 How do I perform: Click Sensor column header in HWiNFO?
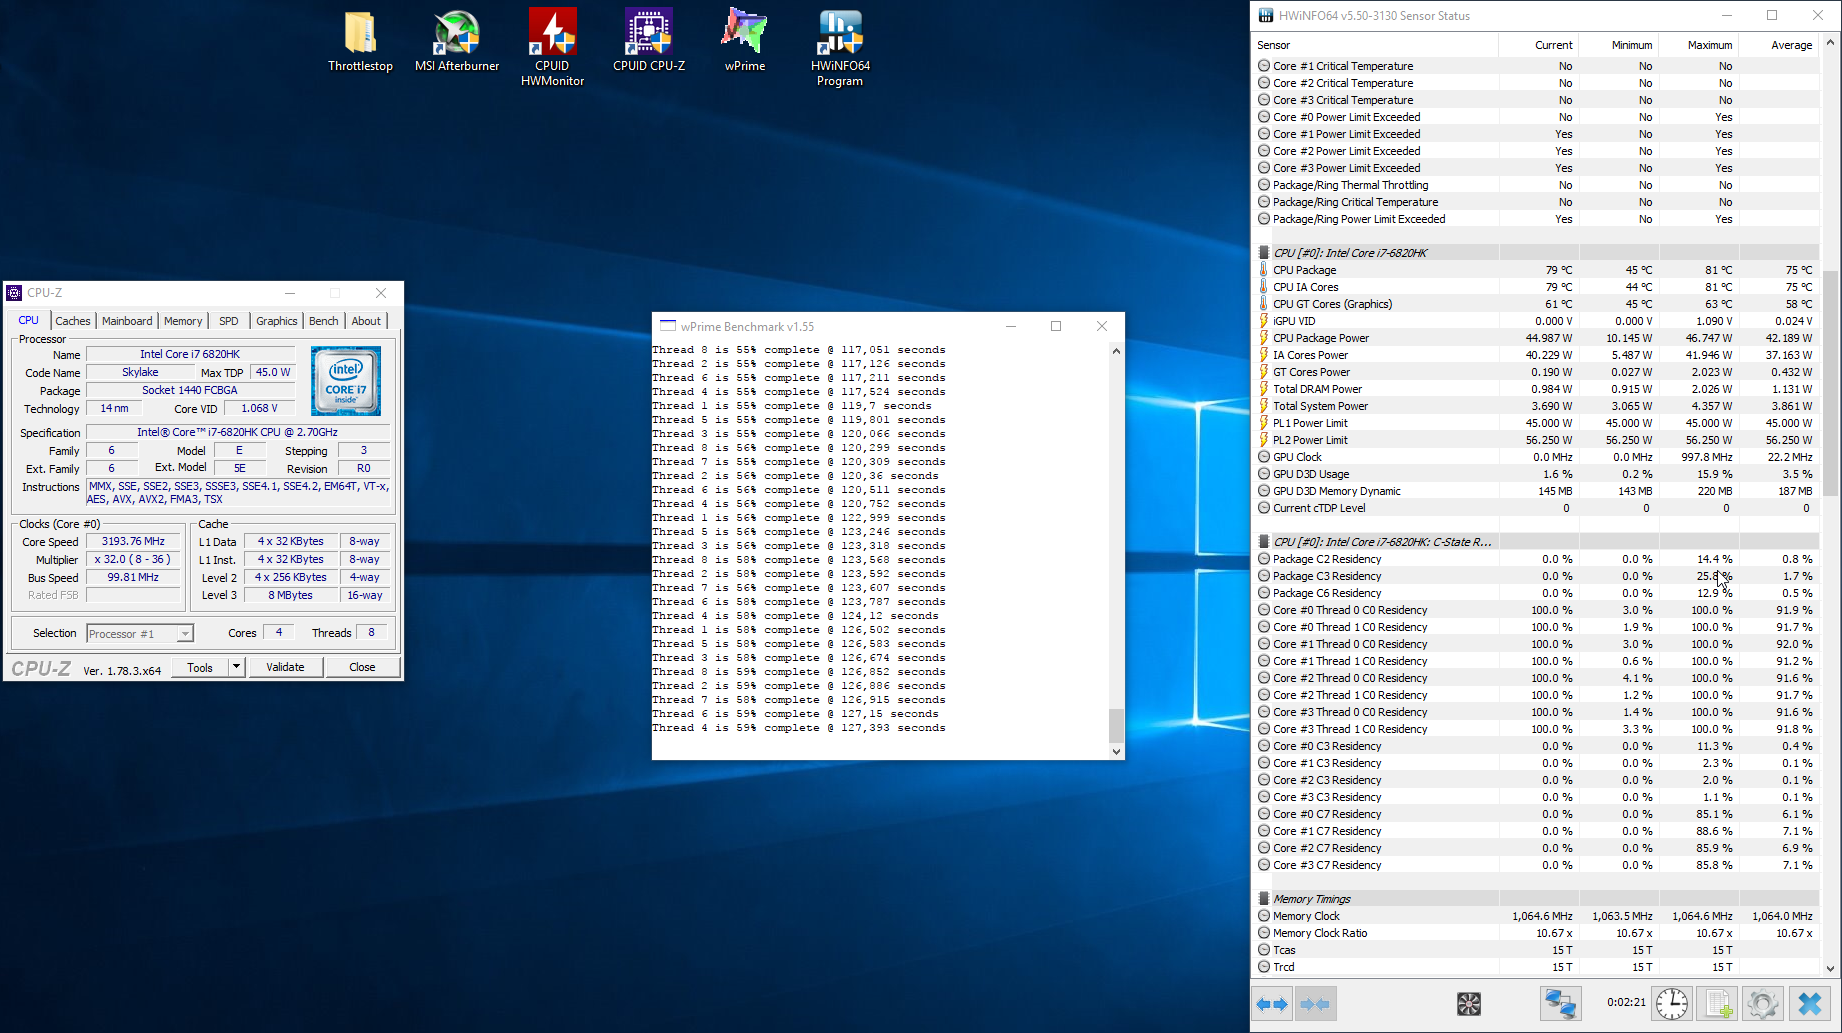coord(1376,45)
